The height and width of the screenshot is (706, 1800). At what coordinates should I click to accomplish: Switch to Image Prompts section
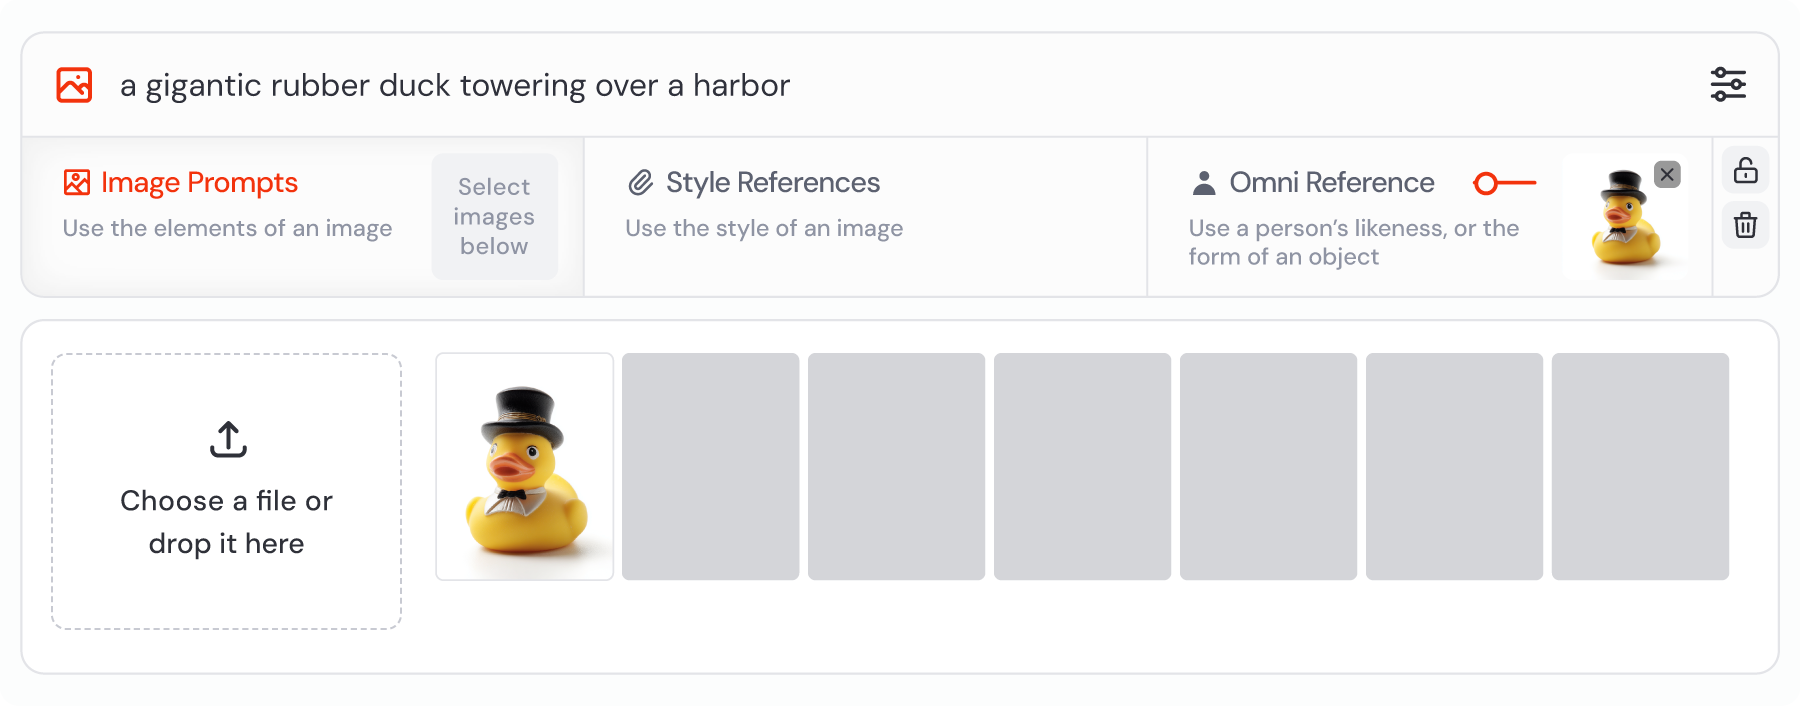199,183
